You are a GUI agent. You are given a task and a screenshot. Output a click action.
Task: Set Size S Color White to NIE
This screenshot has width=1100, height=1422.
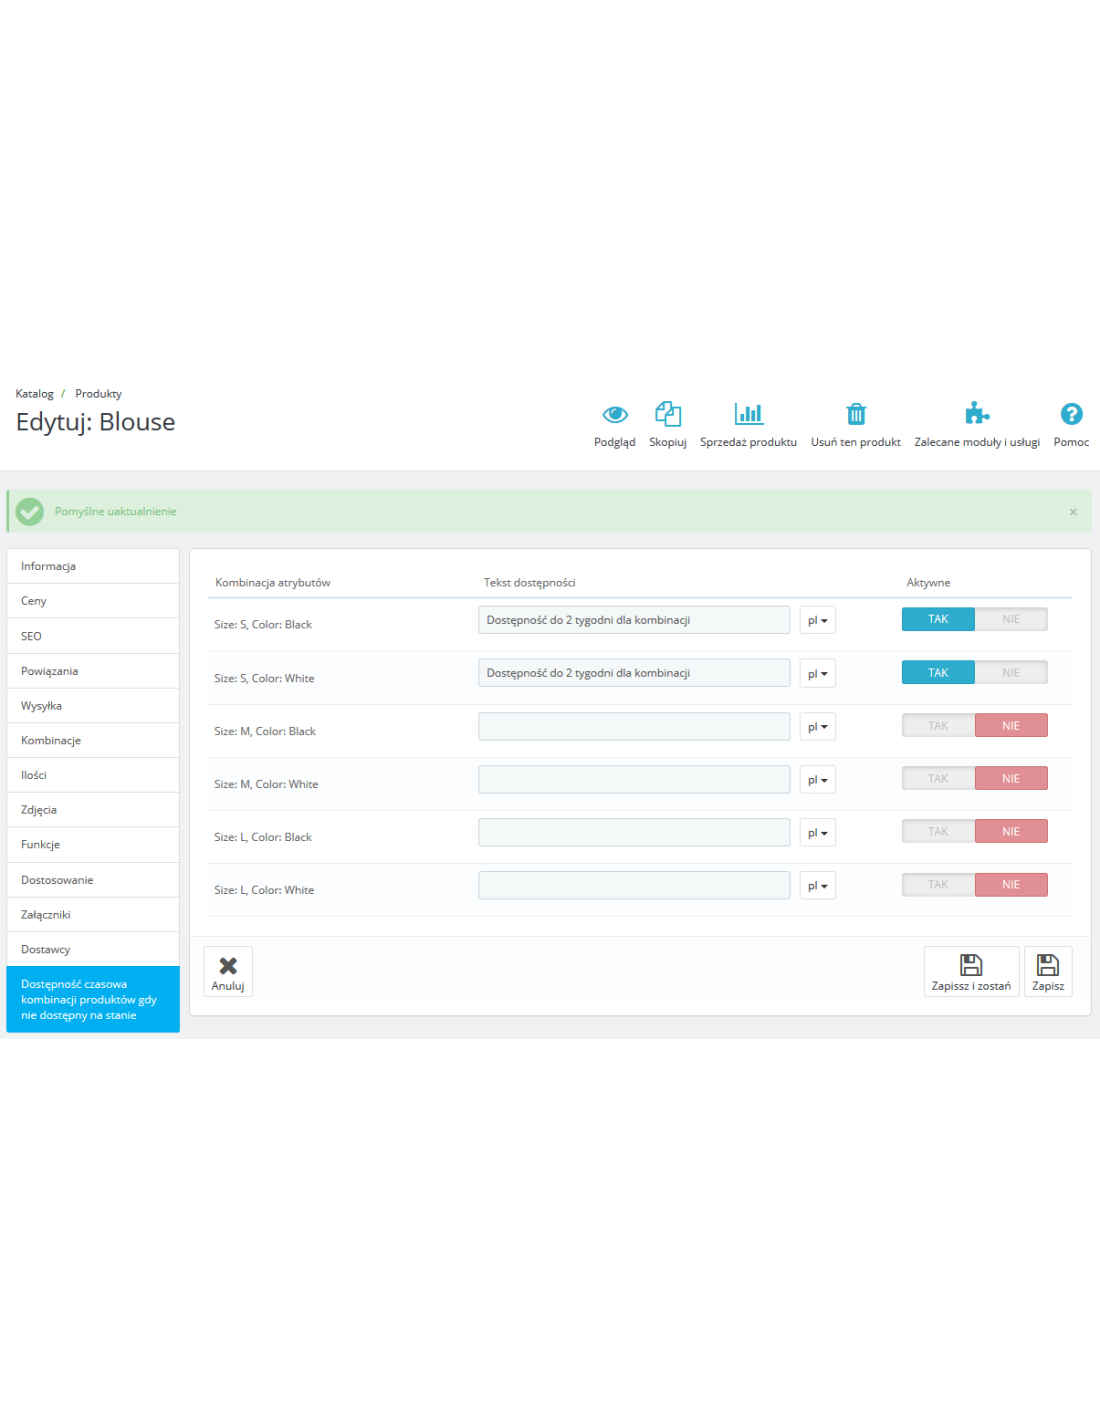pos(1011,673)
